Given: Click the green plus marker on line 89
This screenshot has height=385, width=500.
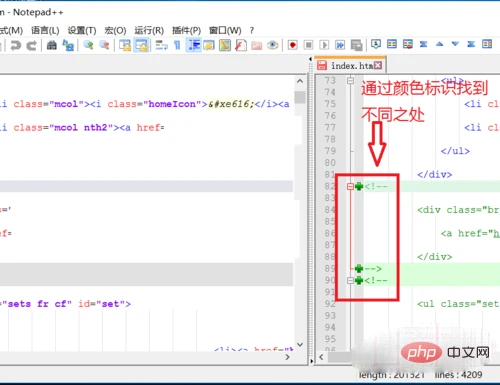Looking at the screenshot, I should coord(359,268).
